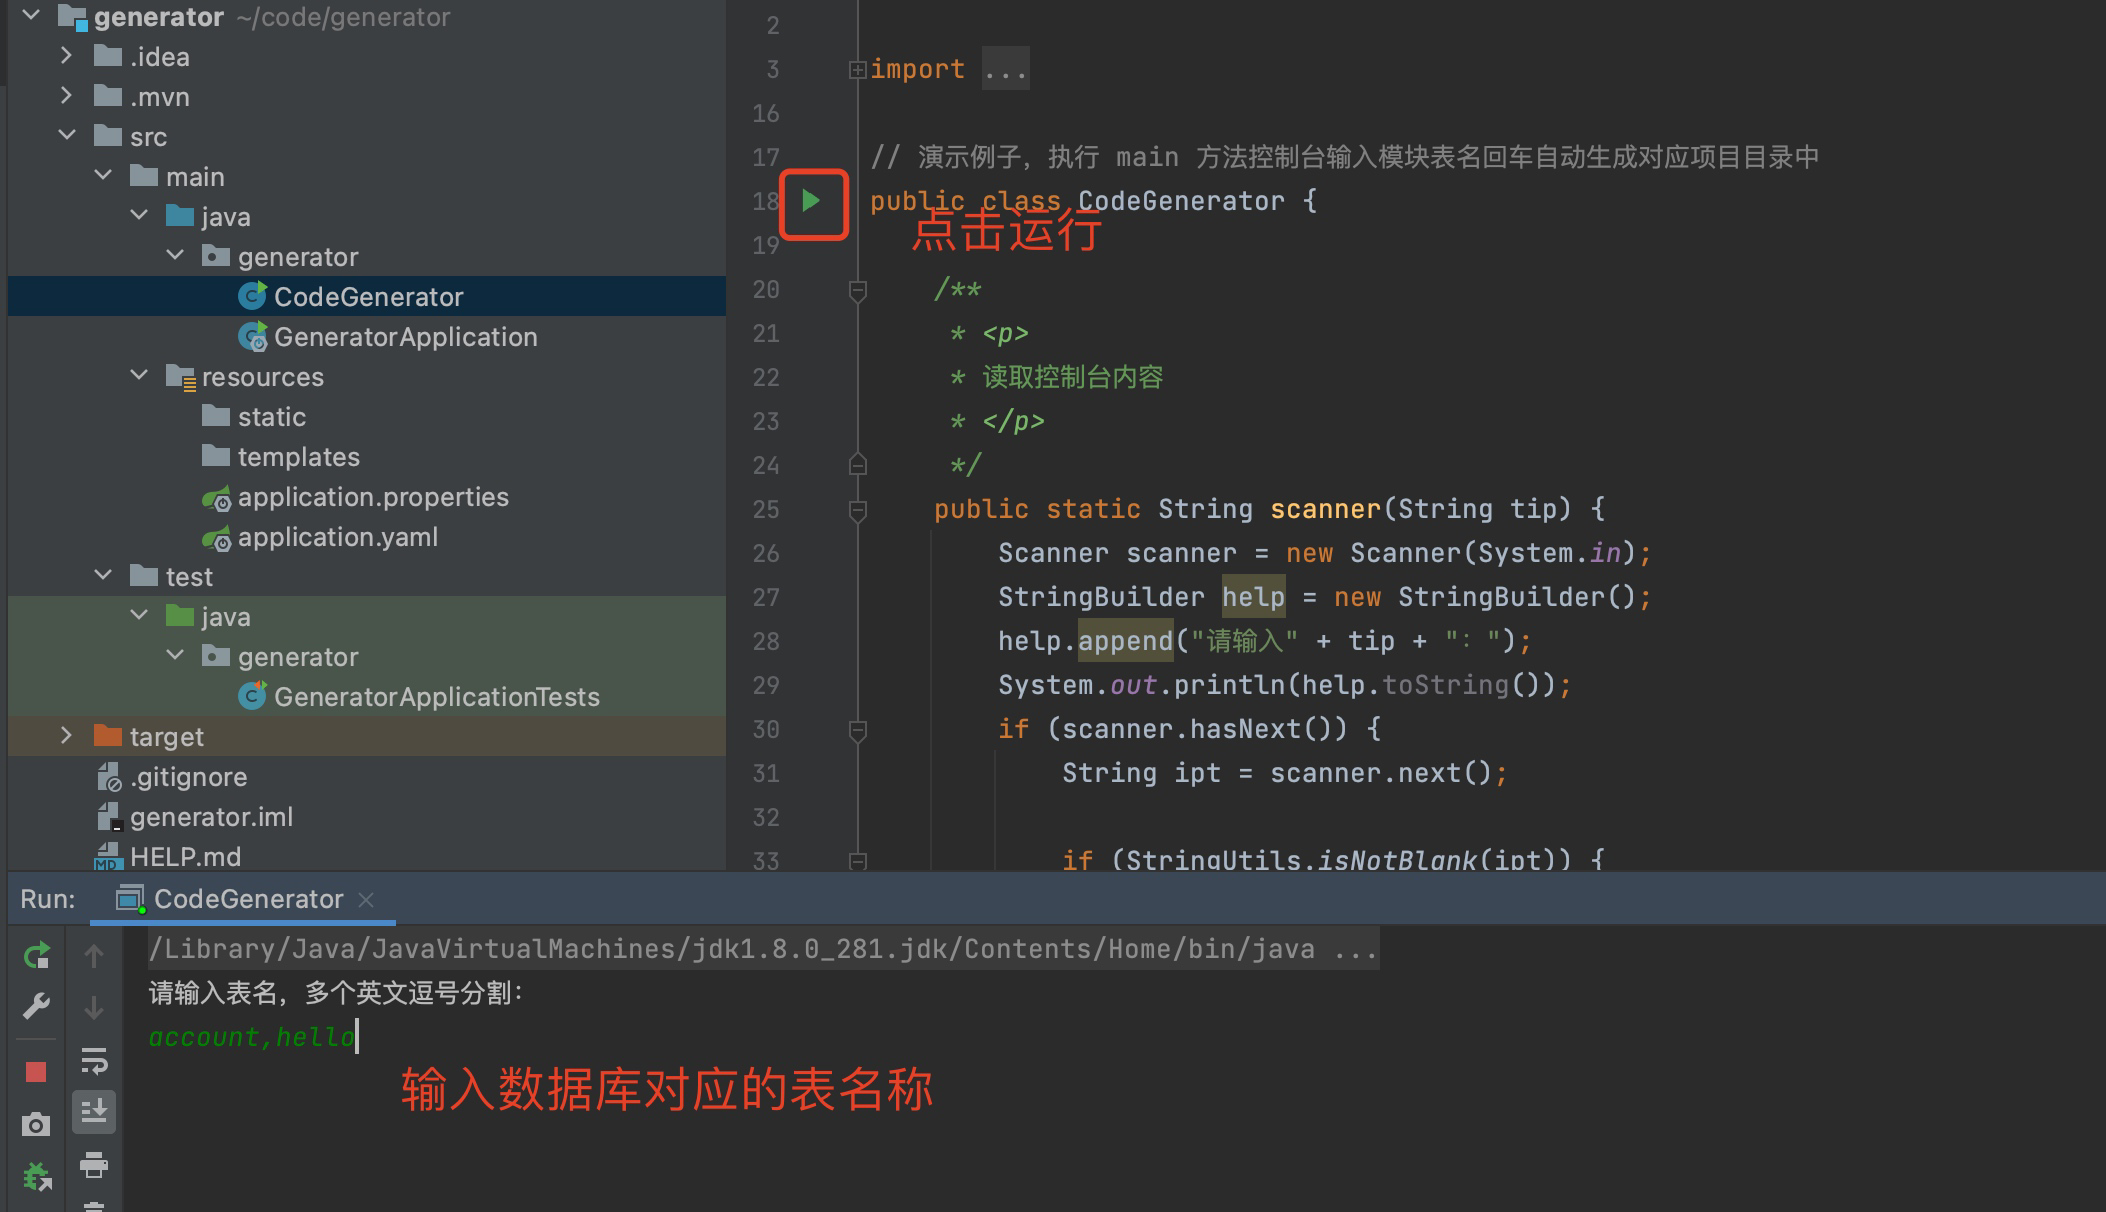Click the up arrow in the run console toolbar

click(x=94, y=956)
